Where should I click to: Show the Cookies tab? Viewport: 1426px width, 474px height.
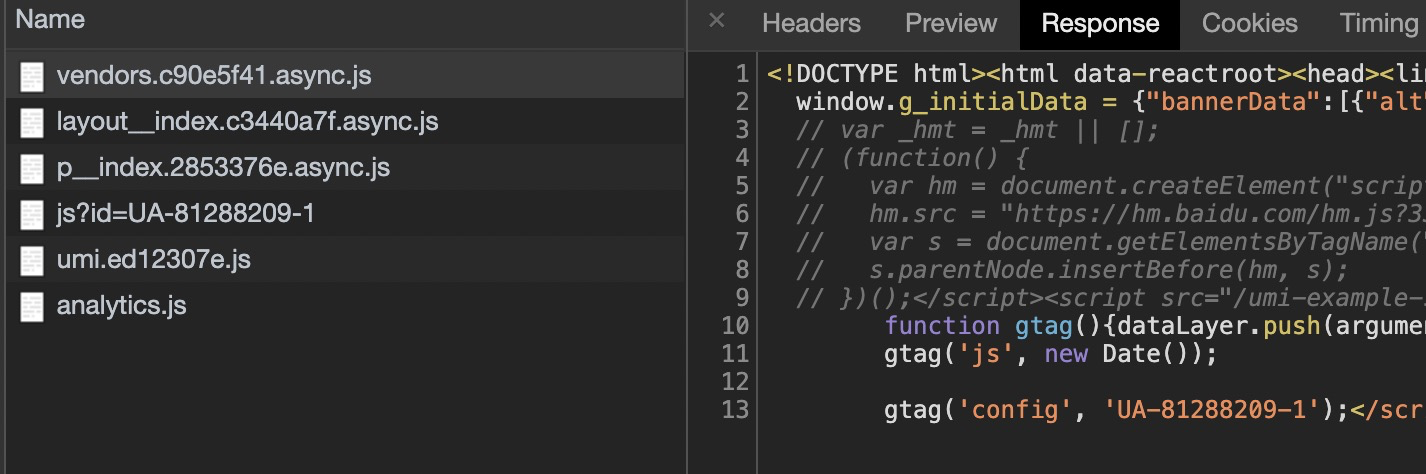1249,24
